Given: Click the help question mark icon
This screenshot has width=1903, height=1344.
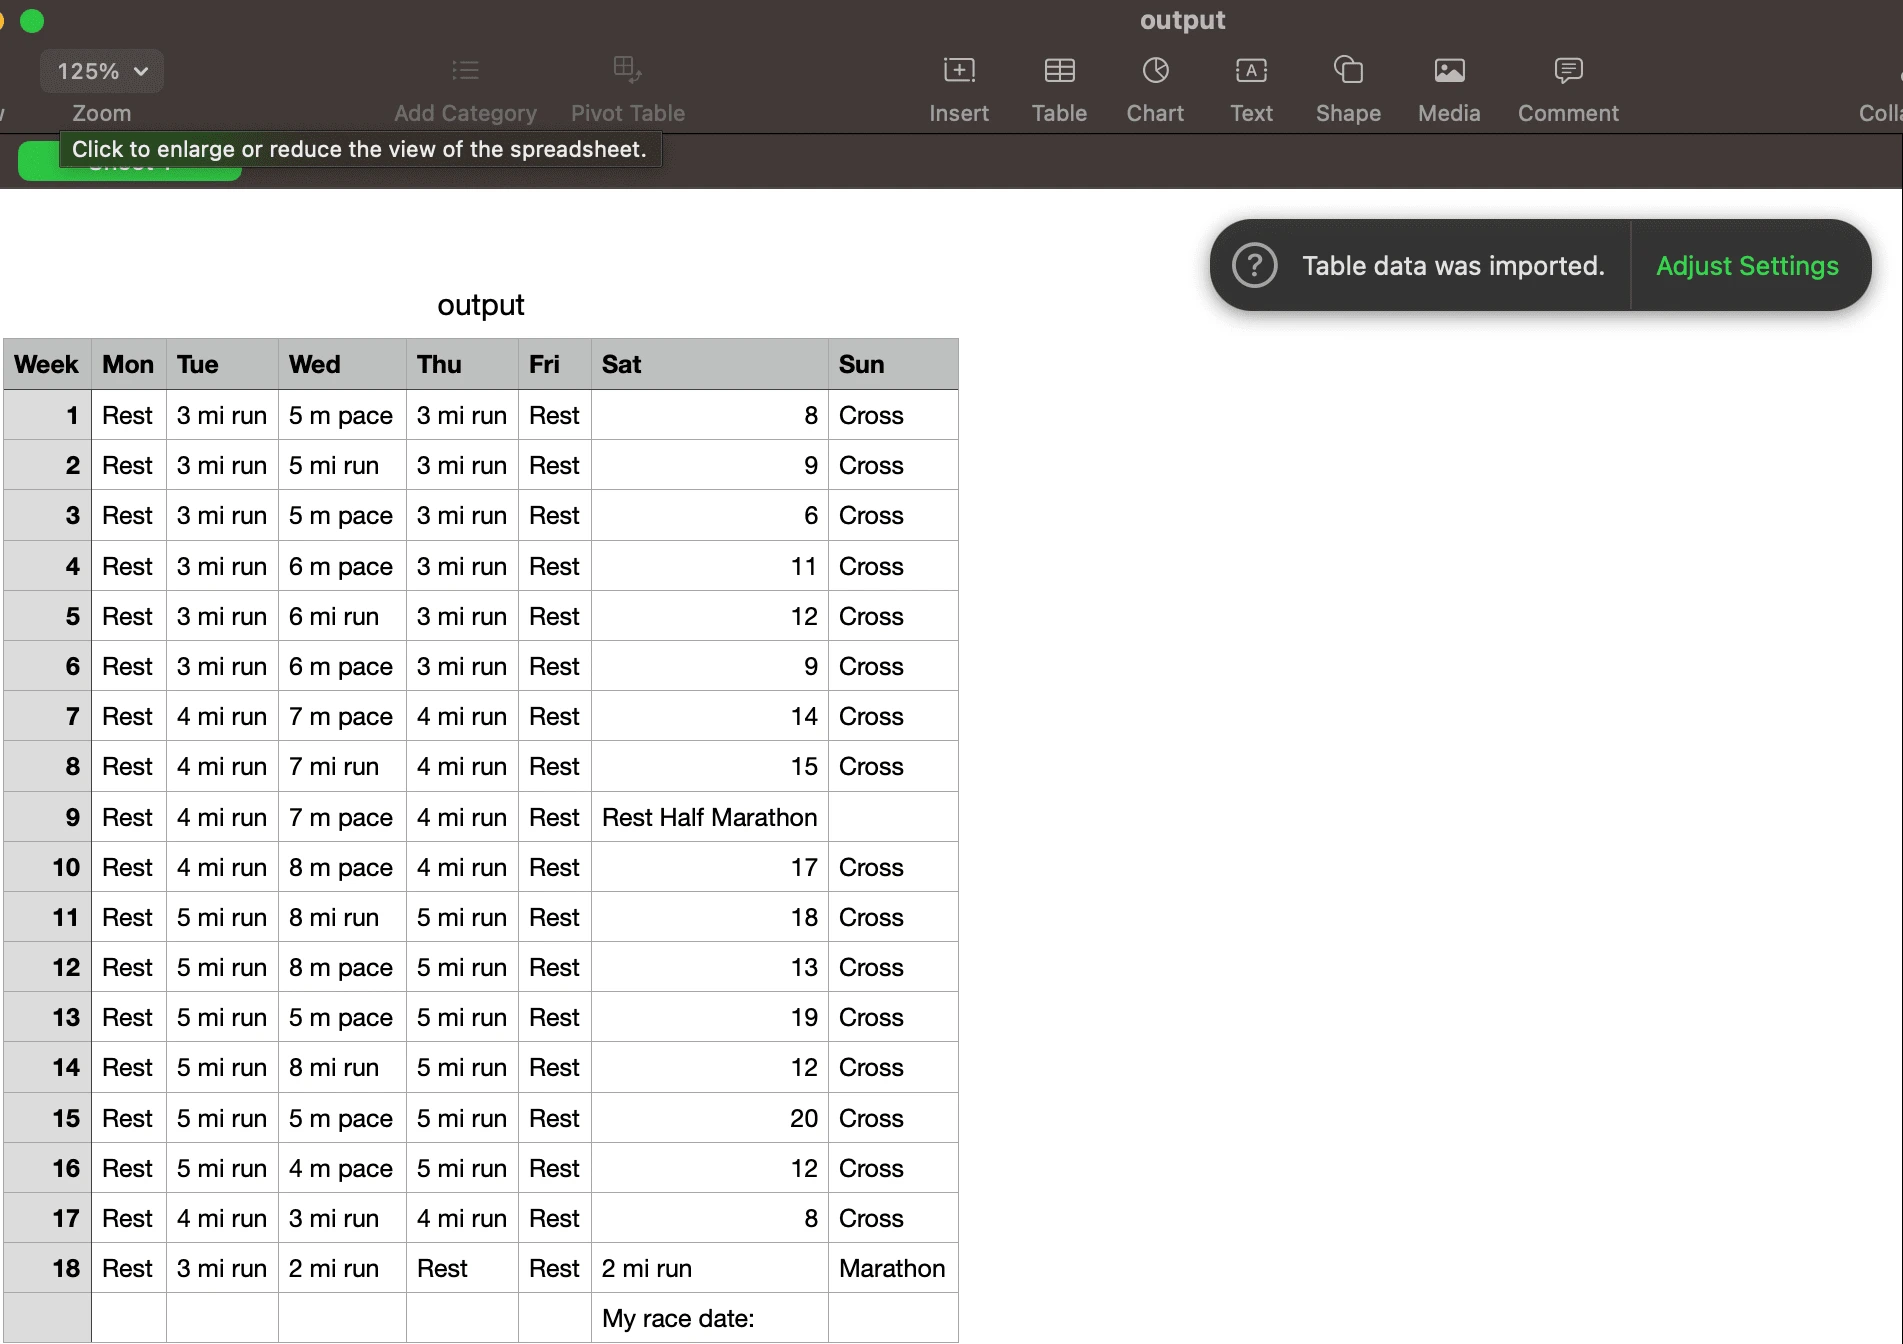Looking at the screenshot, I should click(x=1254, y=265).
